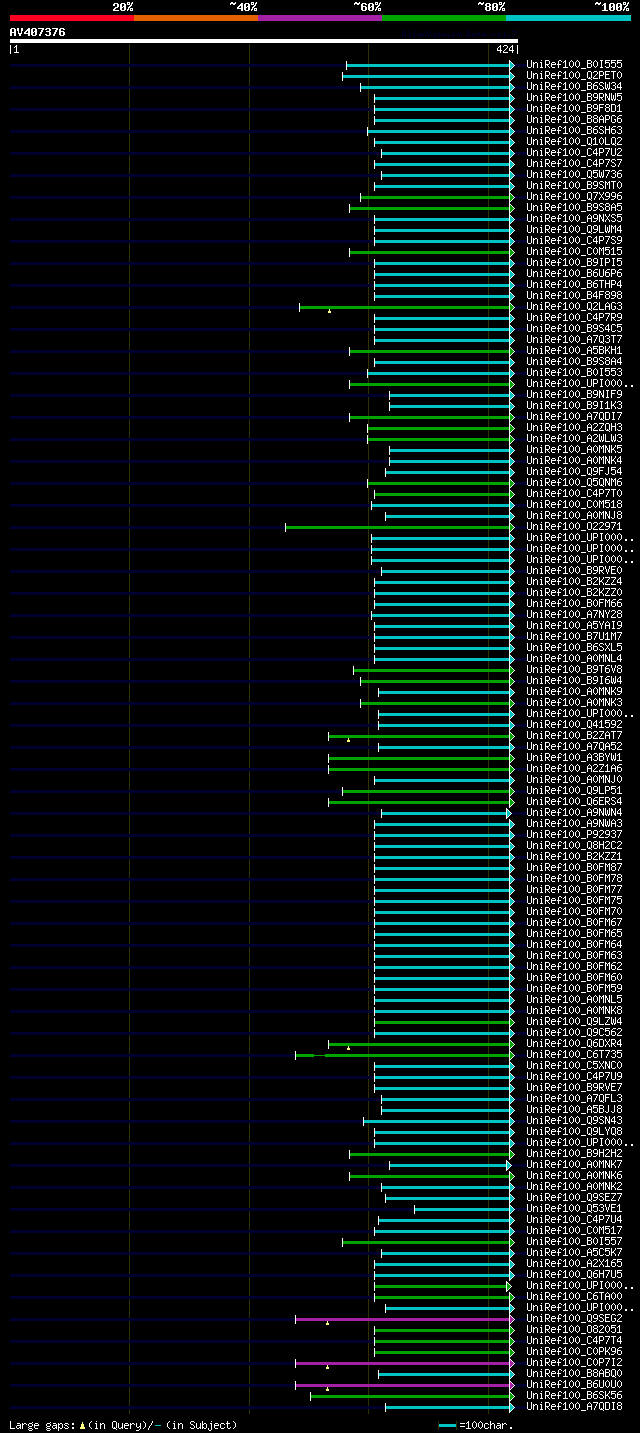Screen dimensions: 640x1433
Task: Open hit UniRef100_B0I555
Action: [574, 64]
